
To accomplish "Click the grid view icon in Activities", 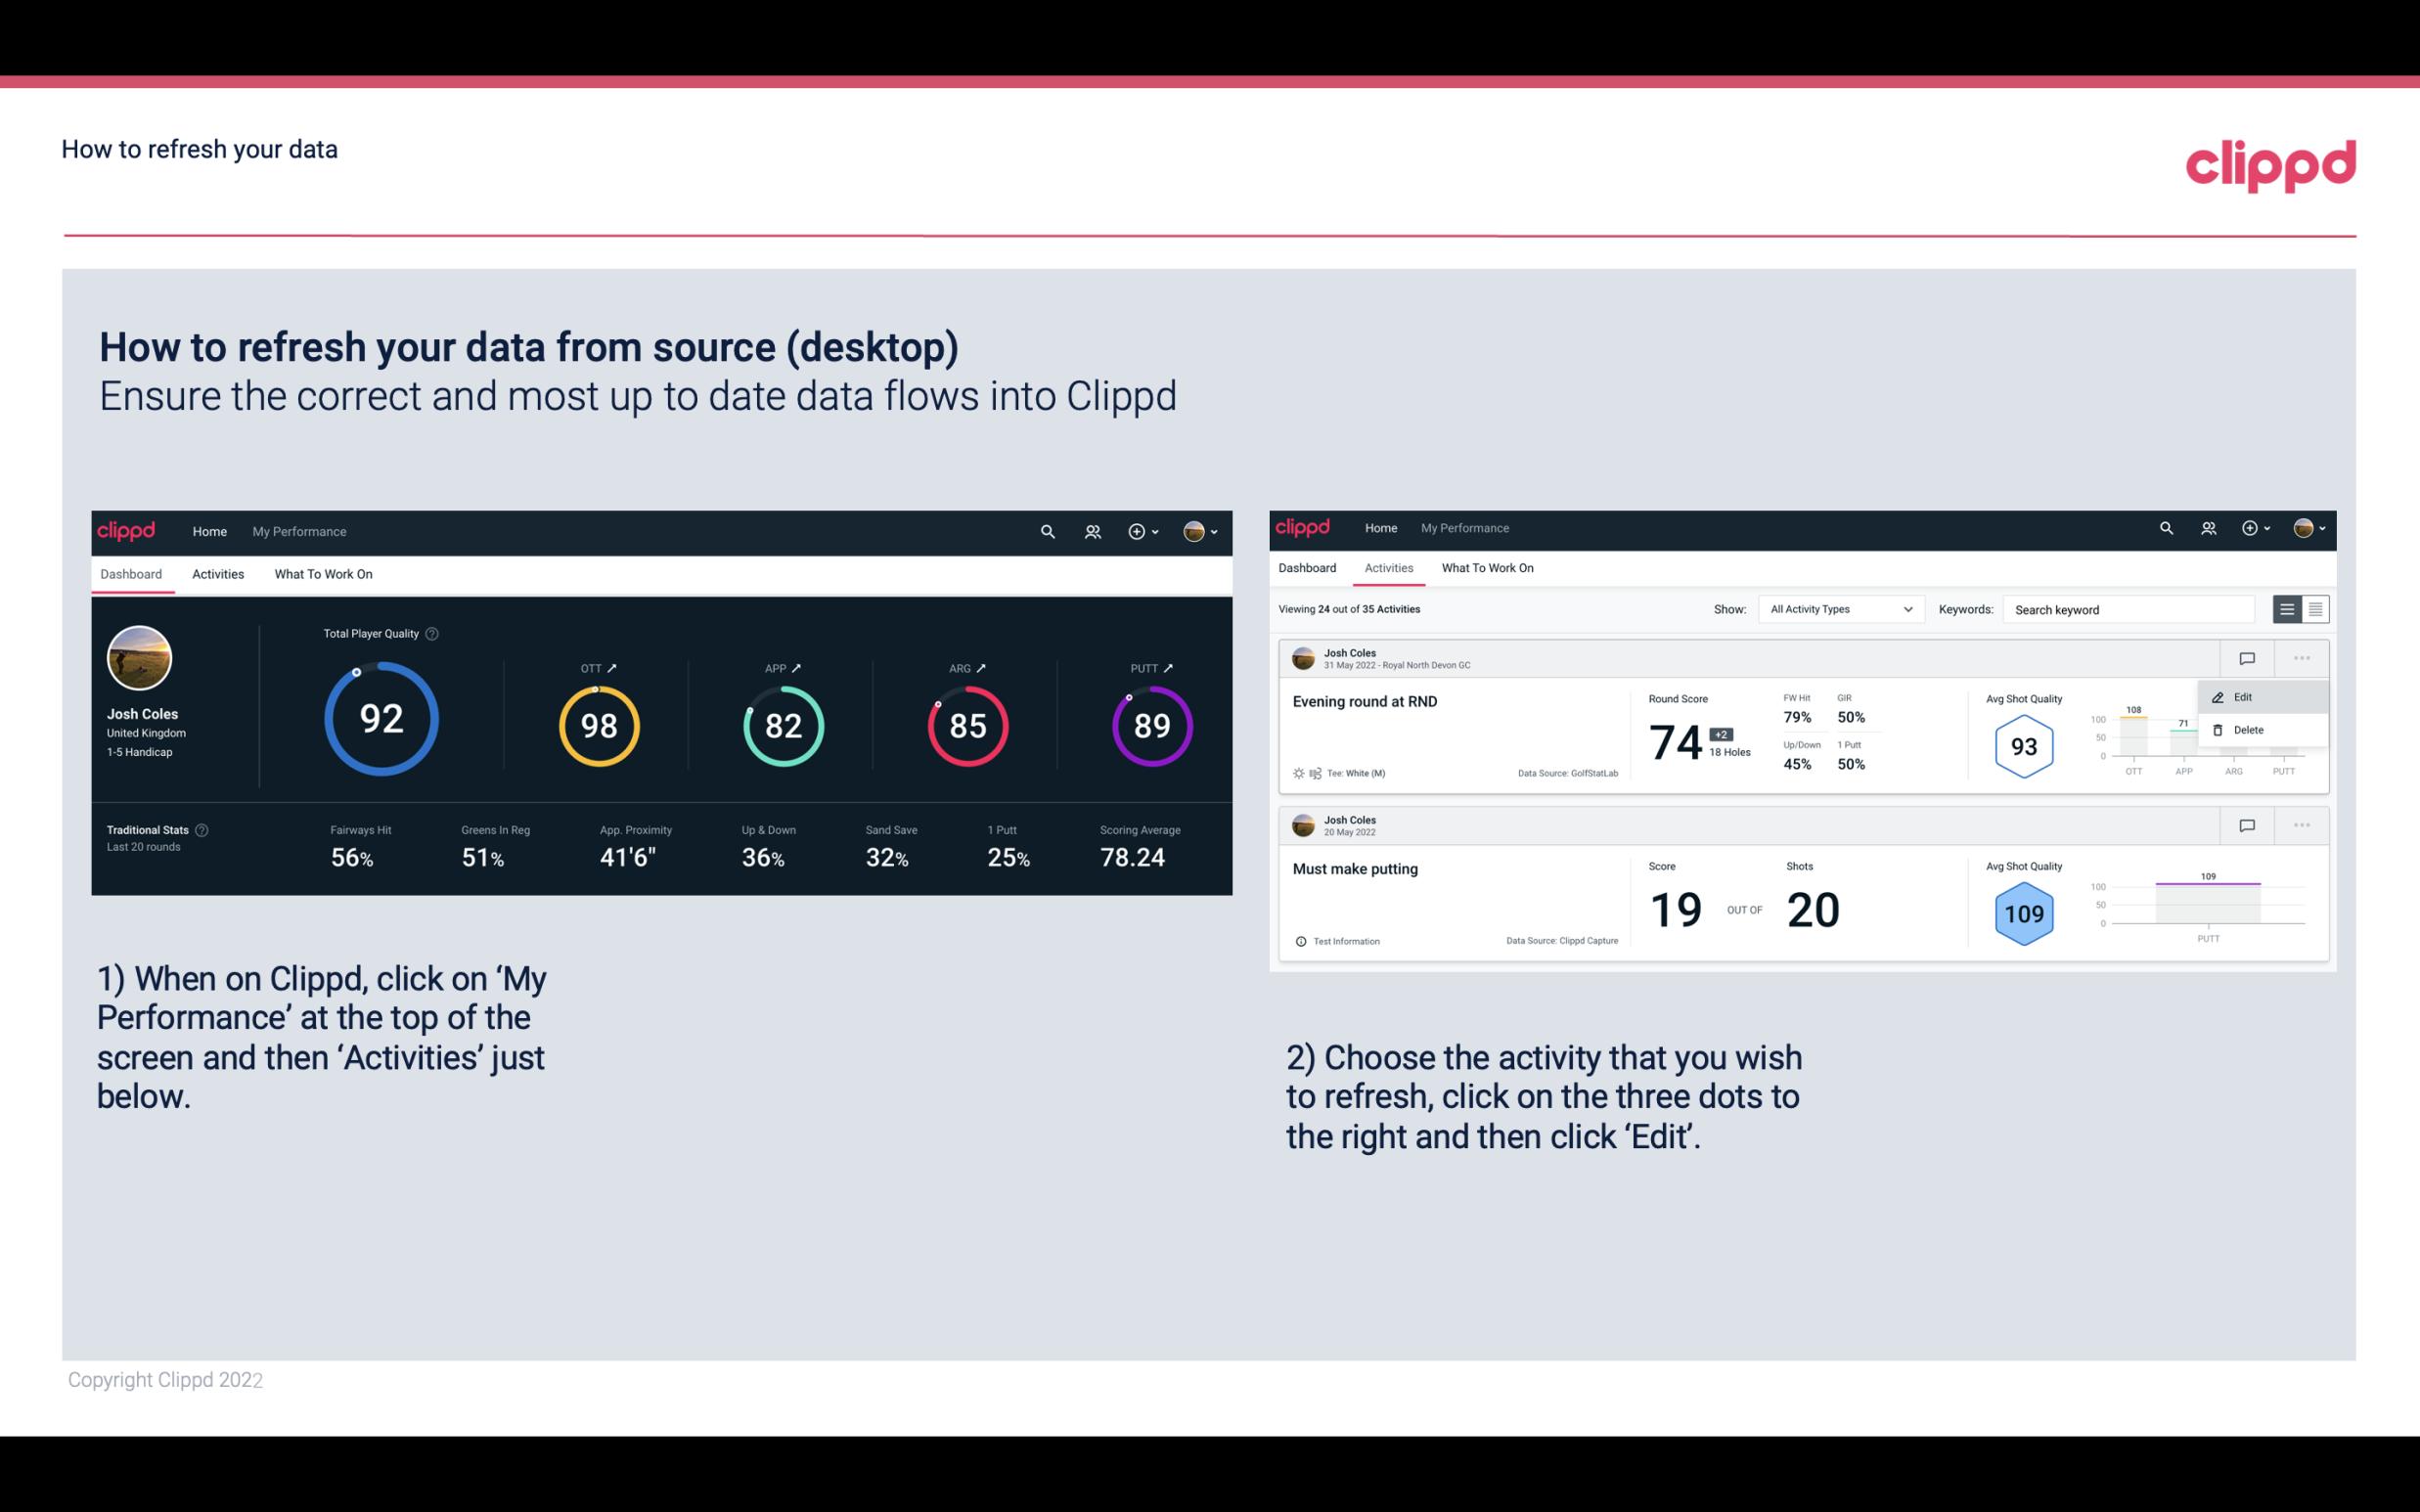I will (x=2315, y=608).
